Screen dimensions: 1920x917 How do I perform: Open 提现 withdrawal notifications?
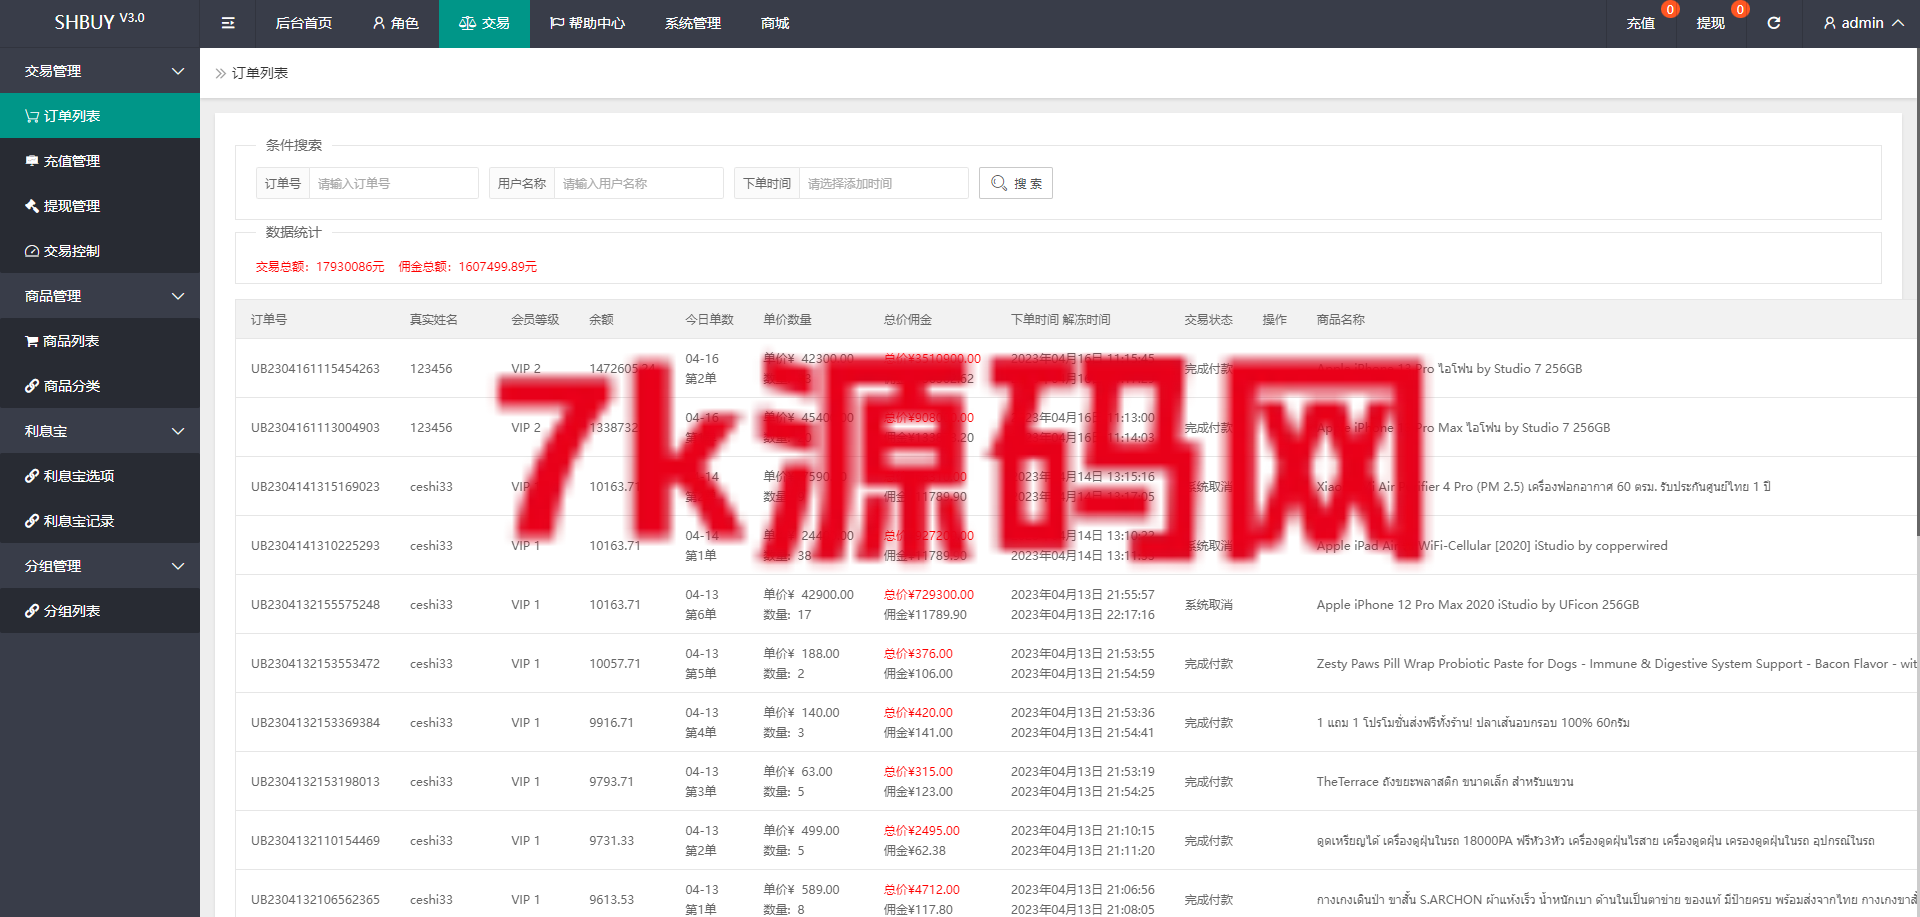(x=1711, y=23)
